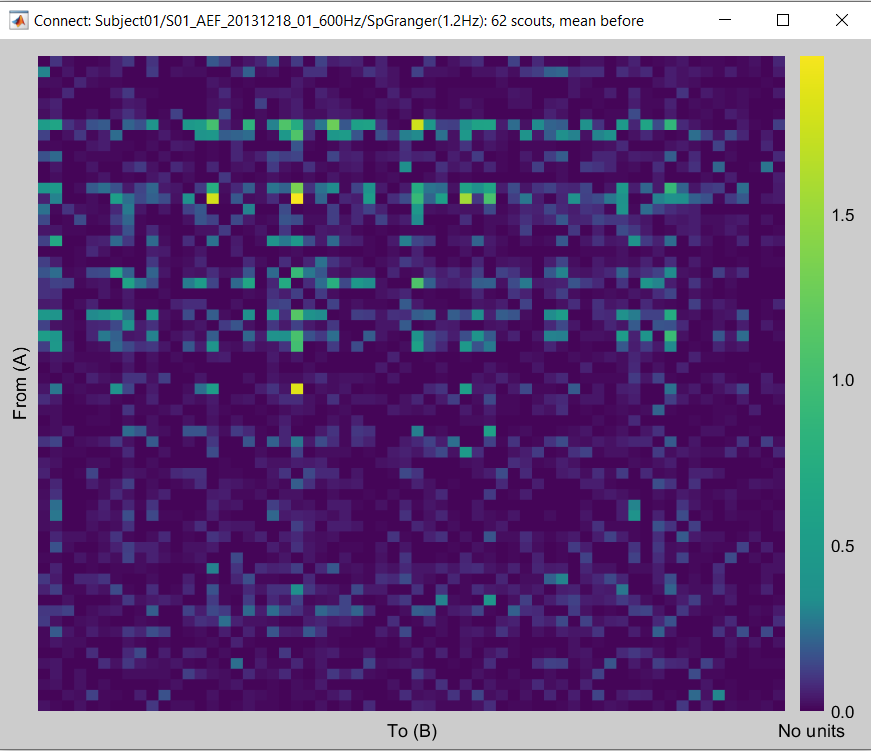Click the top-right corner cell of the matrix
This screenshot has width=871, height=751.
(x=779, y=61)
